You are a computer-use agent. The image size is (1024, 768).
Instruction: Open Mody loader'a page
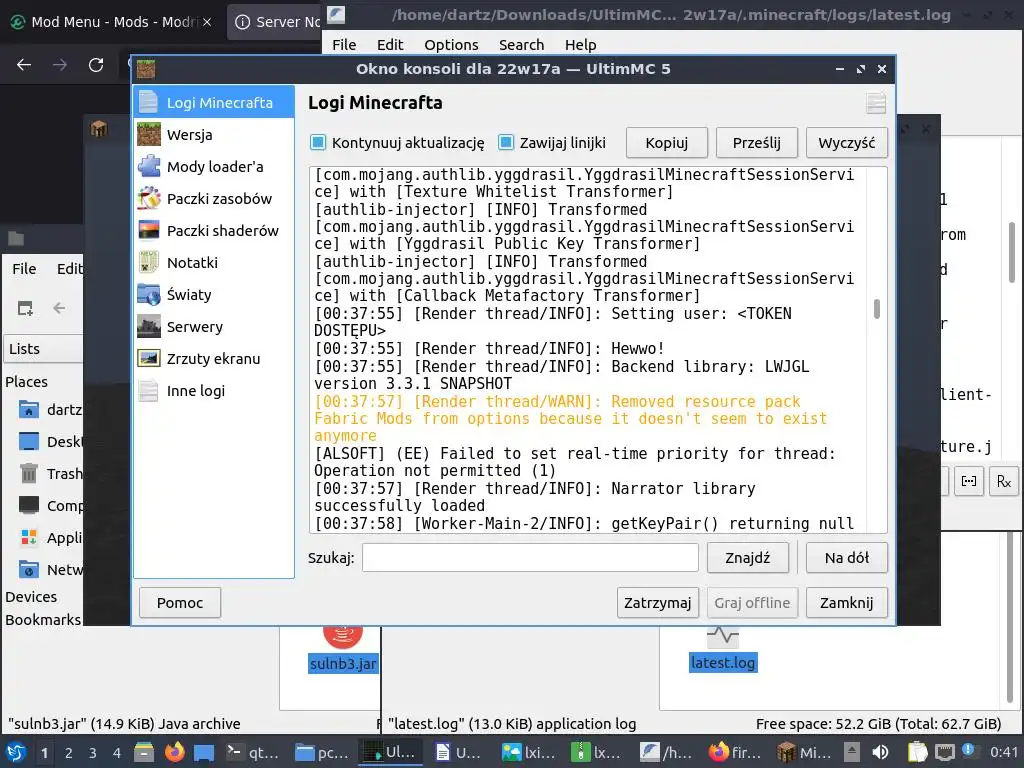(214, 167)
